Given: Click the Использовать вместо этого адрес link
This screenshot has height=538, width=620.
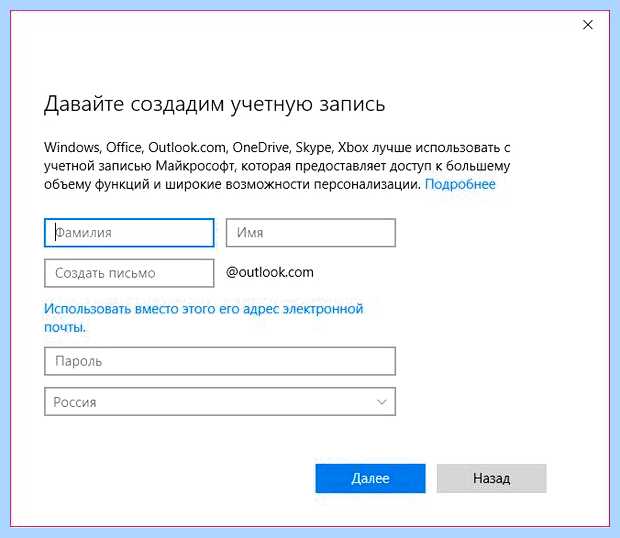Looking at the screenshot, I should click(204, 318).
